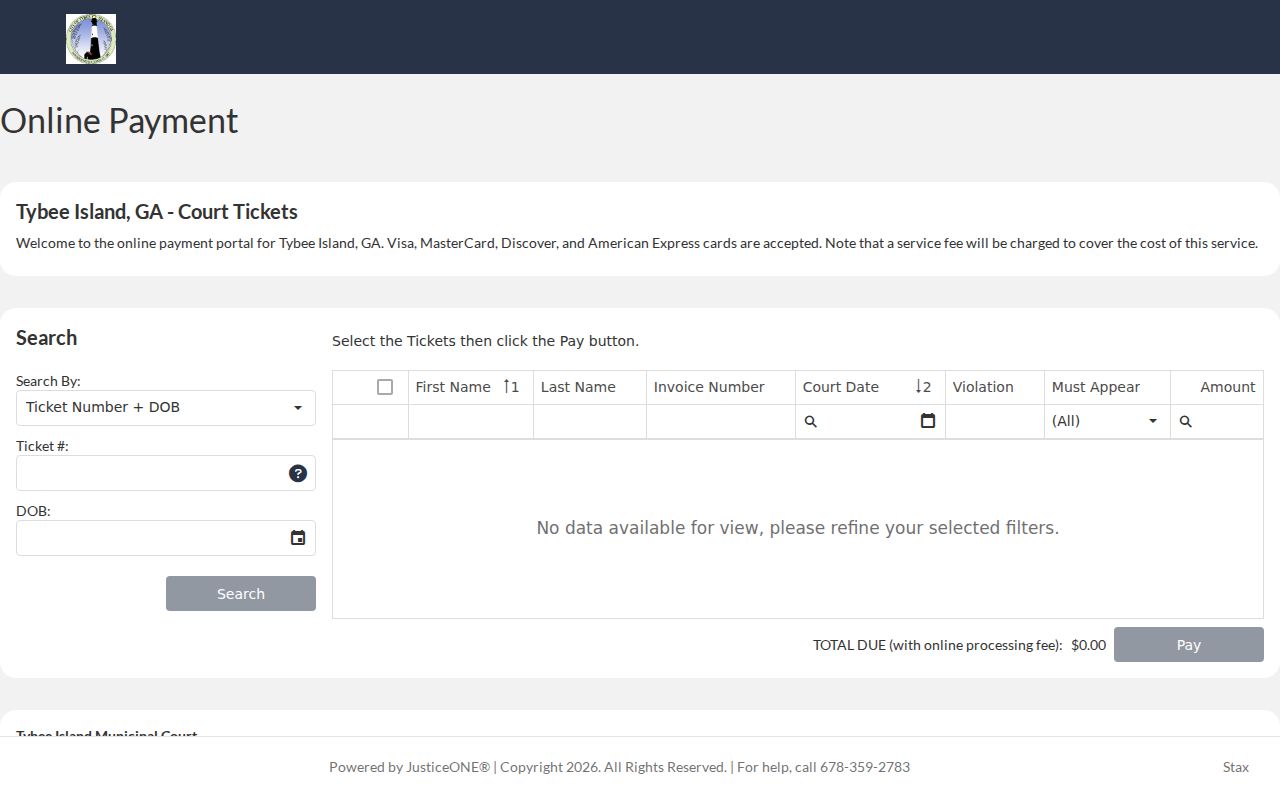Image resolution: width=1280 pixels, height=800 pixels.
Task: Click the Tybee Island lighthouse logo
Action: pyautogui.click(x=91, y=39)
